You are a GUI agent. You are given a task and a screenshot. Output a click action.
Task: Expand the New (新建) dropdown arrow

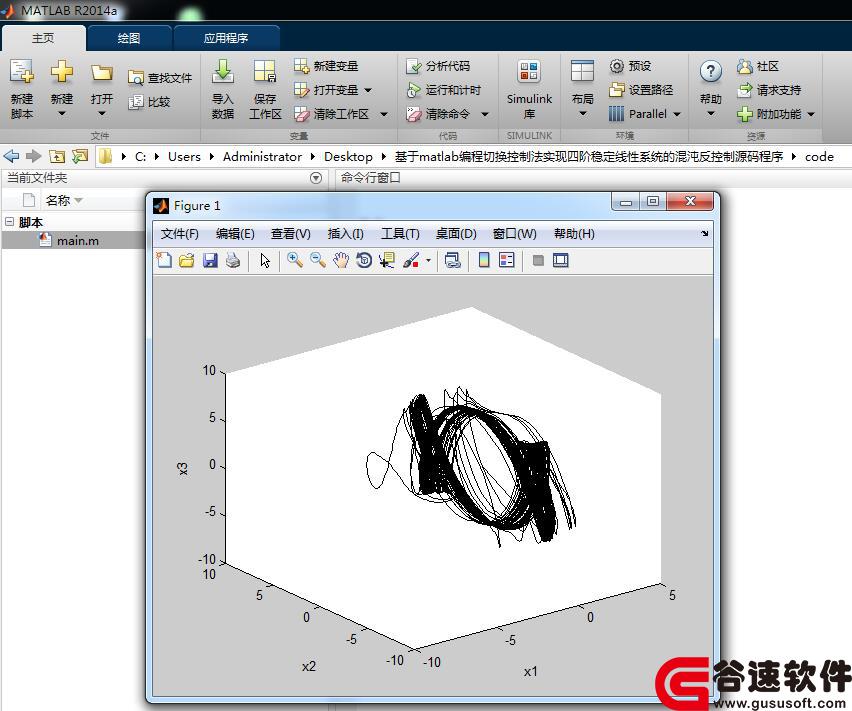61,114
